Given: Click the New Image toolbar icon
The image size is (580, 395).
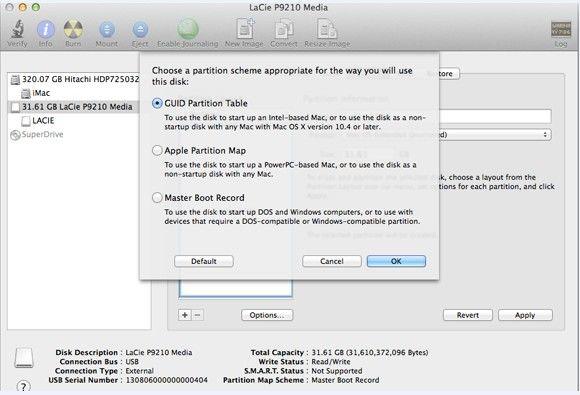Looking at the screenshot, I should pos(245,28).
